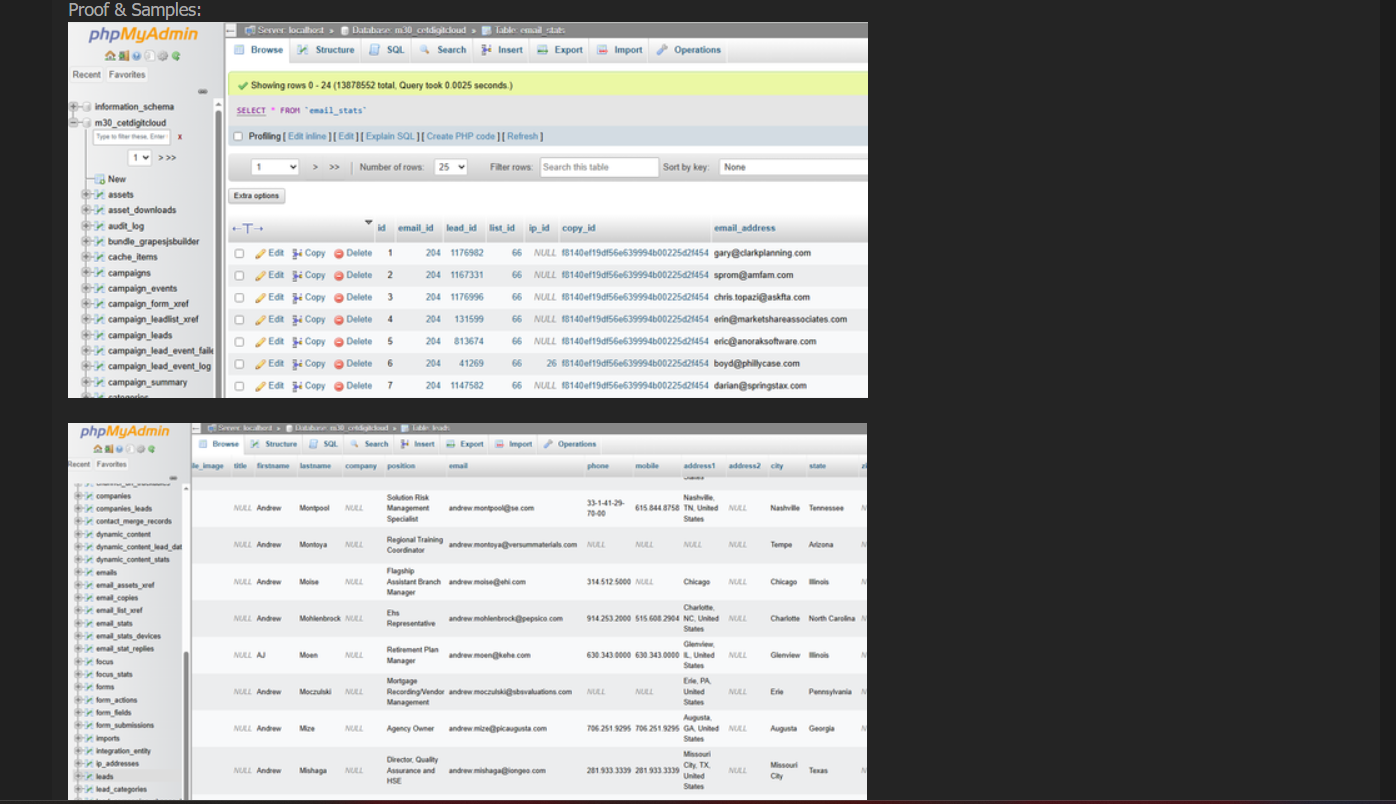Click the 'Explain SQL' link
The height and width of the screenshot is (804, 1396).
tap(390, 137)
